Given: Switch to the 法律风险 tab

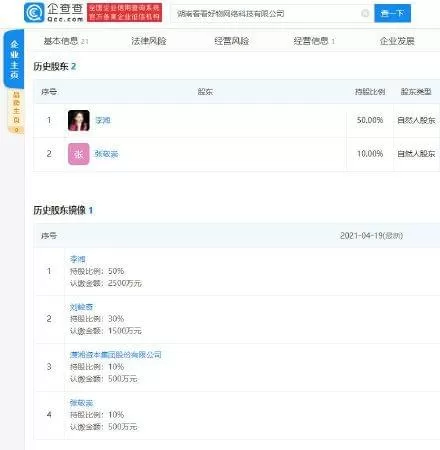Looking at the screenshot, I should point(149,41).
